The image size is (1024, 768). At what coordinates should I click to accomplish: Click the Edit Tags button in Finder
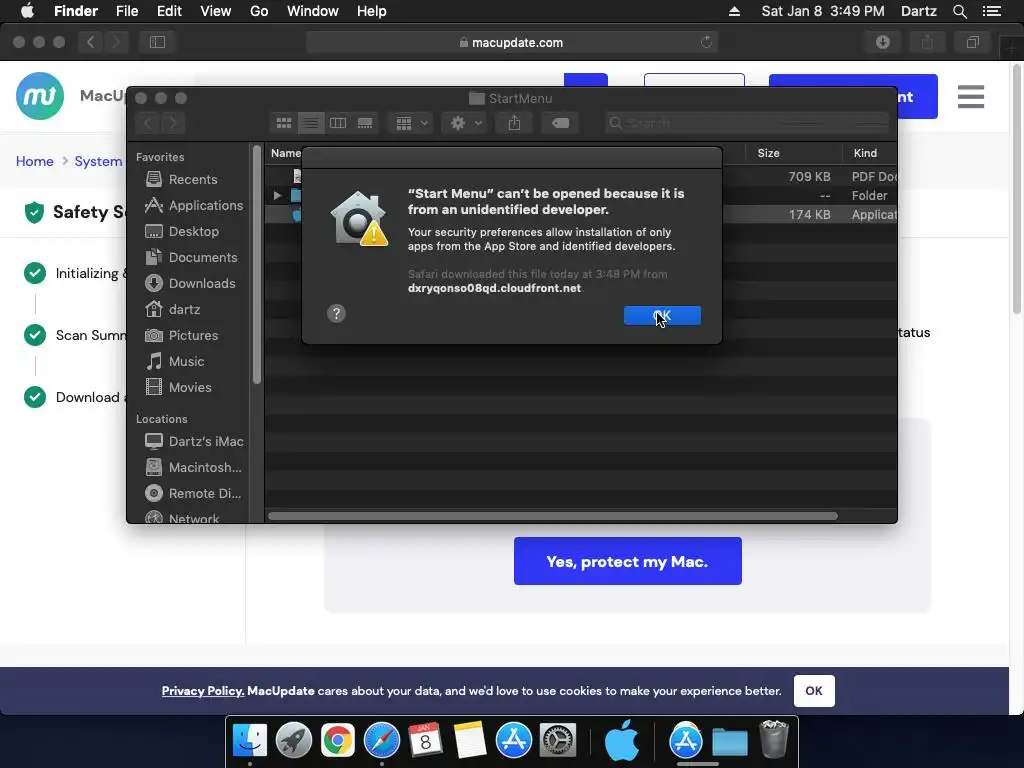(560, 123)
